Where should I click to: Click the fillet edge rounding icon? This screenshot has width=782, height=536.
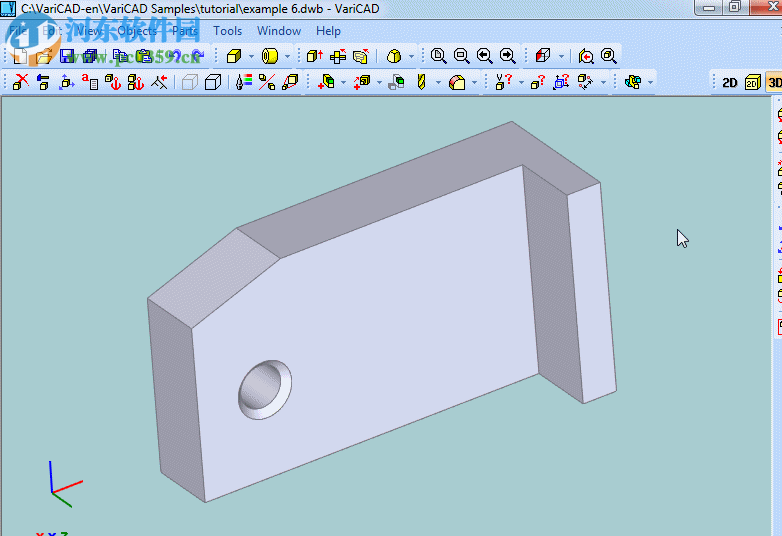tap(457, 82)
